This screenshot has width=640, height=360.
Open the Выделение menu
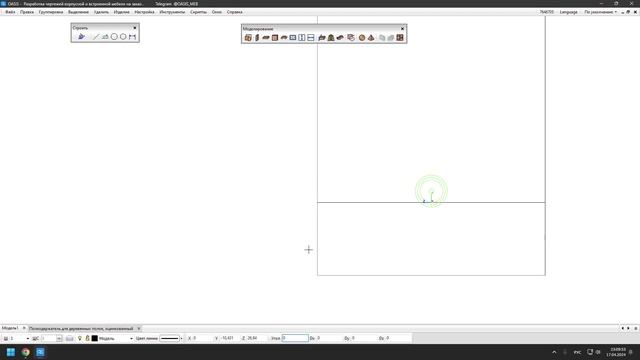(78, 12)
